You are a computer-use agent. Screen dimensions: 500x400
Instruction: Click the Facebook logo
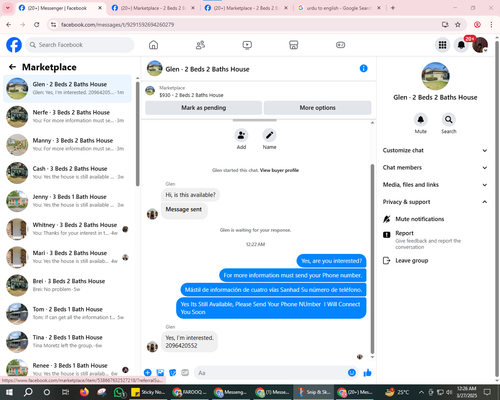pyautogui.click(x=14, y=45)
